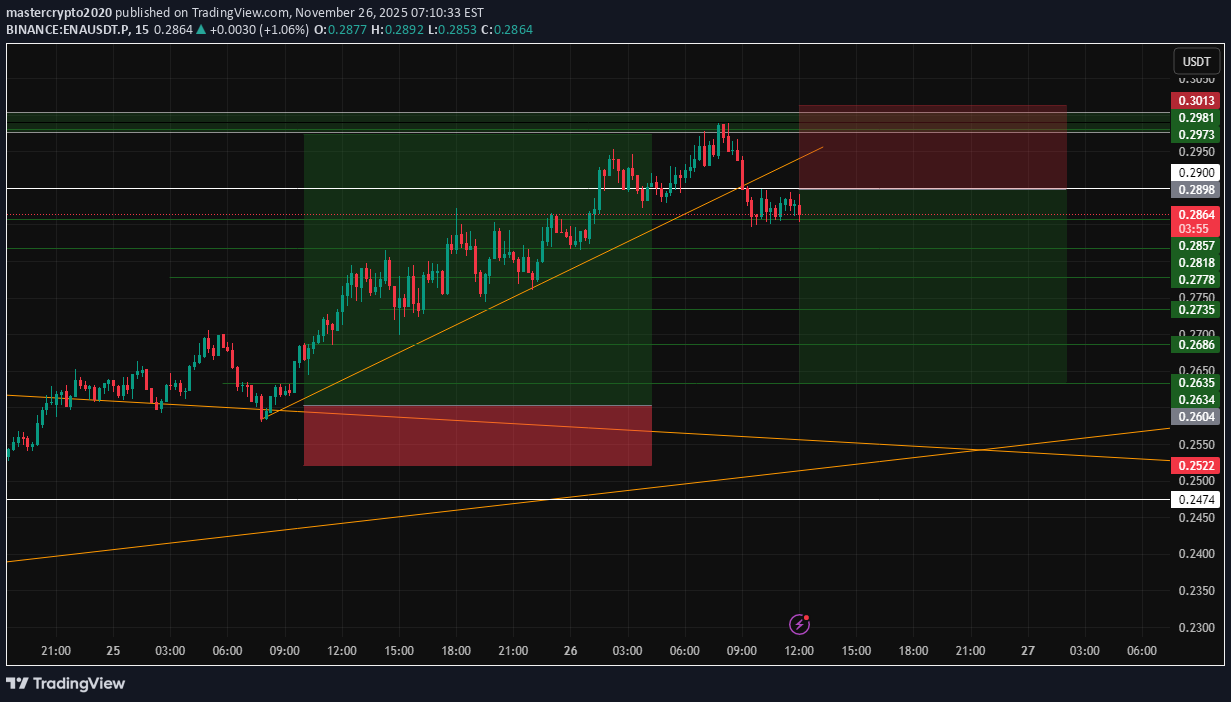This screenshot has height=702, width=1231.
Task: Toggle the green 0.2686 support level label
Action: click(x=1196, y=344)
